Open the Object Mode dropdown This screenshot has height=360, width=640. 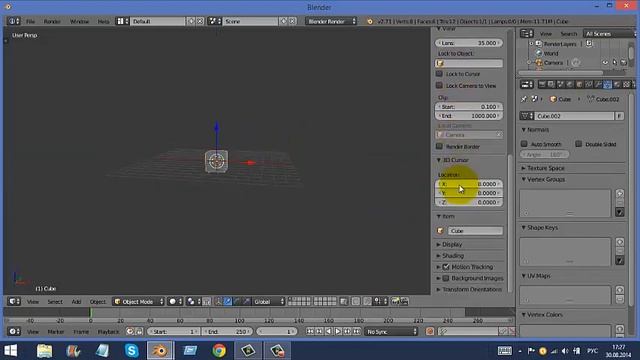coord(139,302)
